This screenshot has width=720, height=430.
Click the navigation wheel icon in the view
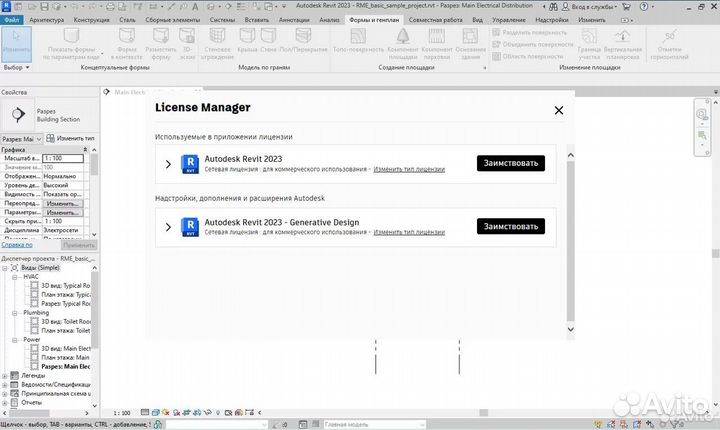coord(702,114)
